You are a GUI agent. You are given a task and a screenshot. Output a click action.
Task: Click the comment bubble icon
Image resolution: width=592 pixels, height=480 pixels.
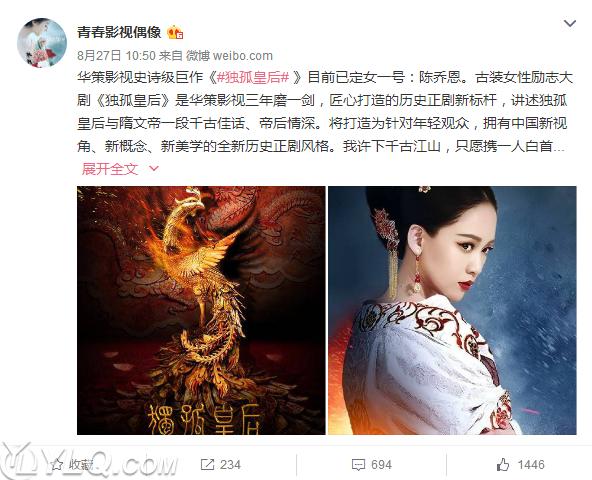click(x=358, y=465)
